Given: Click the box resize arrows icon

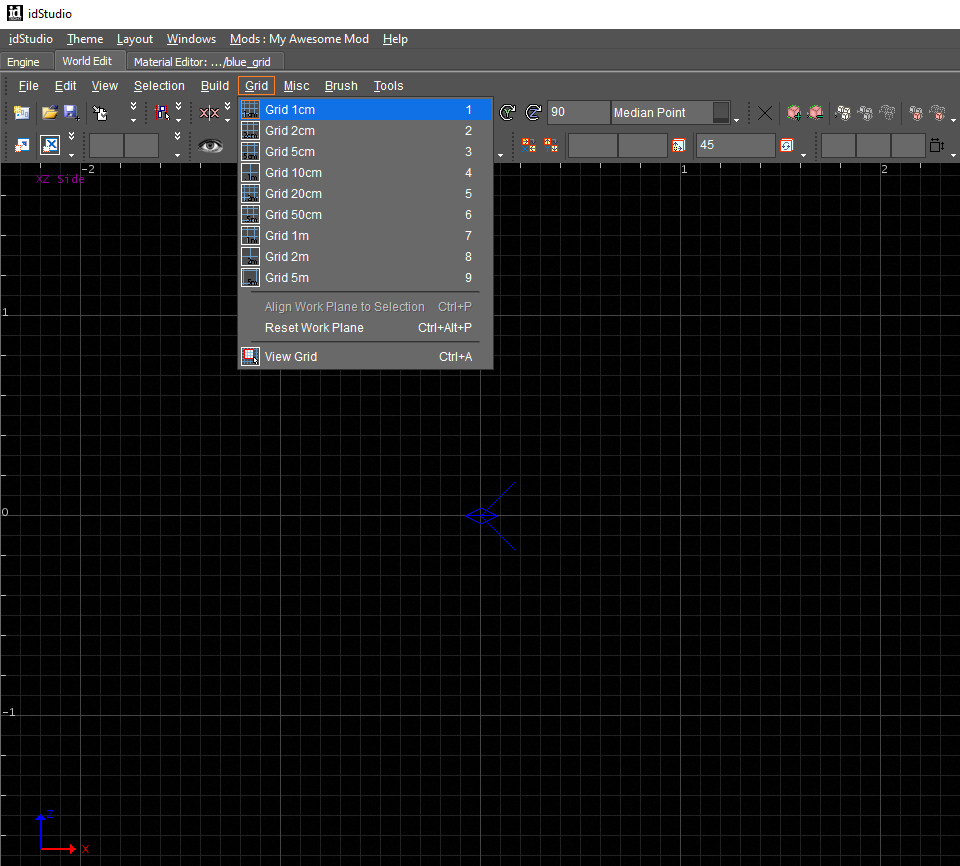Looking at the screenshot, I should tap(937, 145).
